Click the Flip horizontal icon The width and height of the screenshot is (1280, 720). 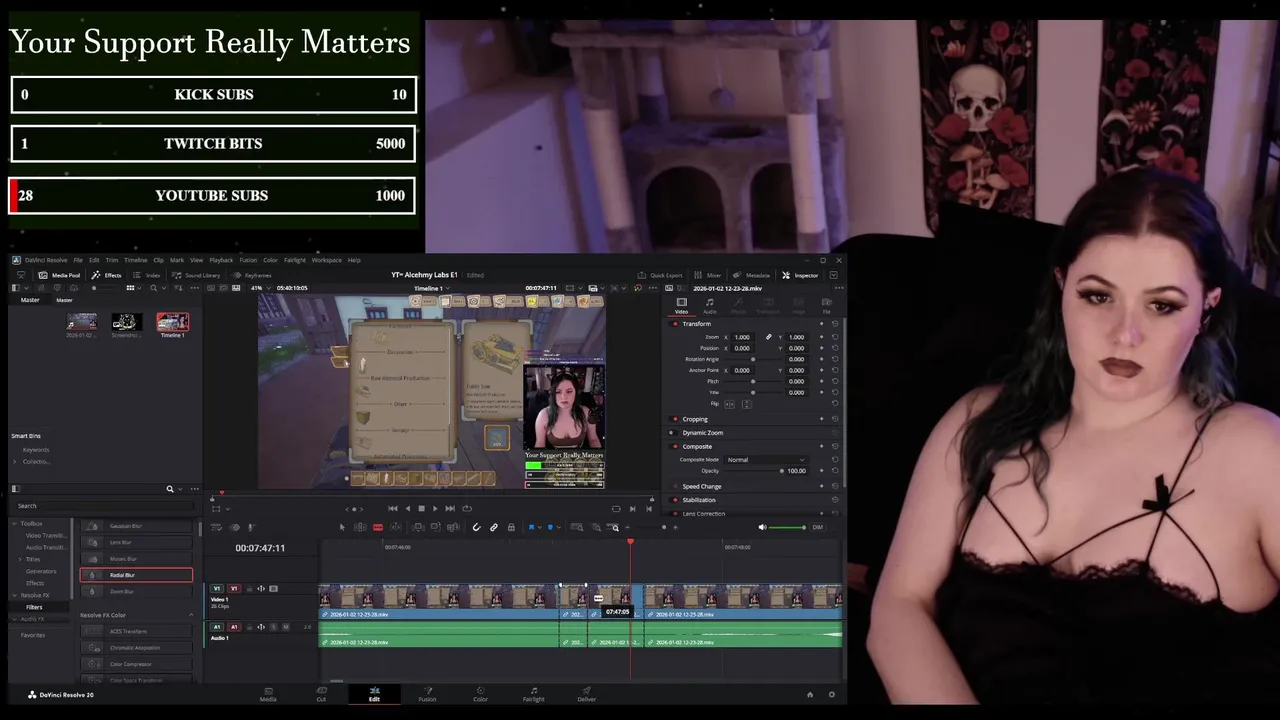coord(729,404)
